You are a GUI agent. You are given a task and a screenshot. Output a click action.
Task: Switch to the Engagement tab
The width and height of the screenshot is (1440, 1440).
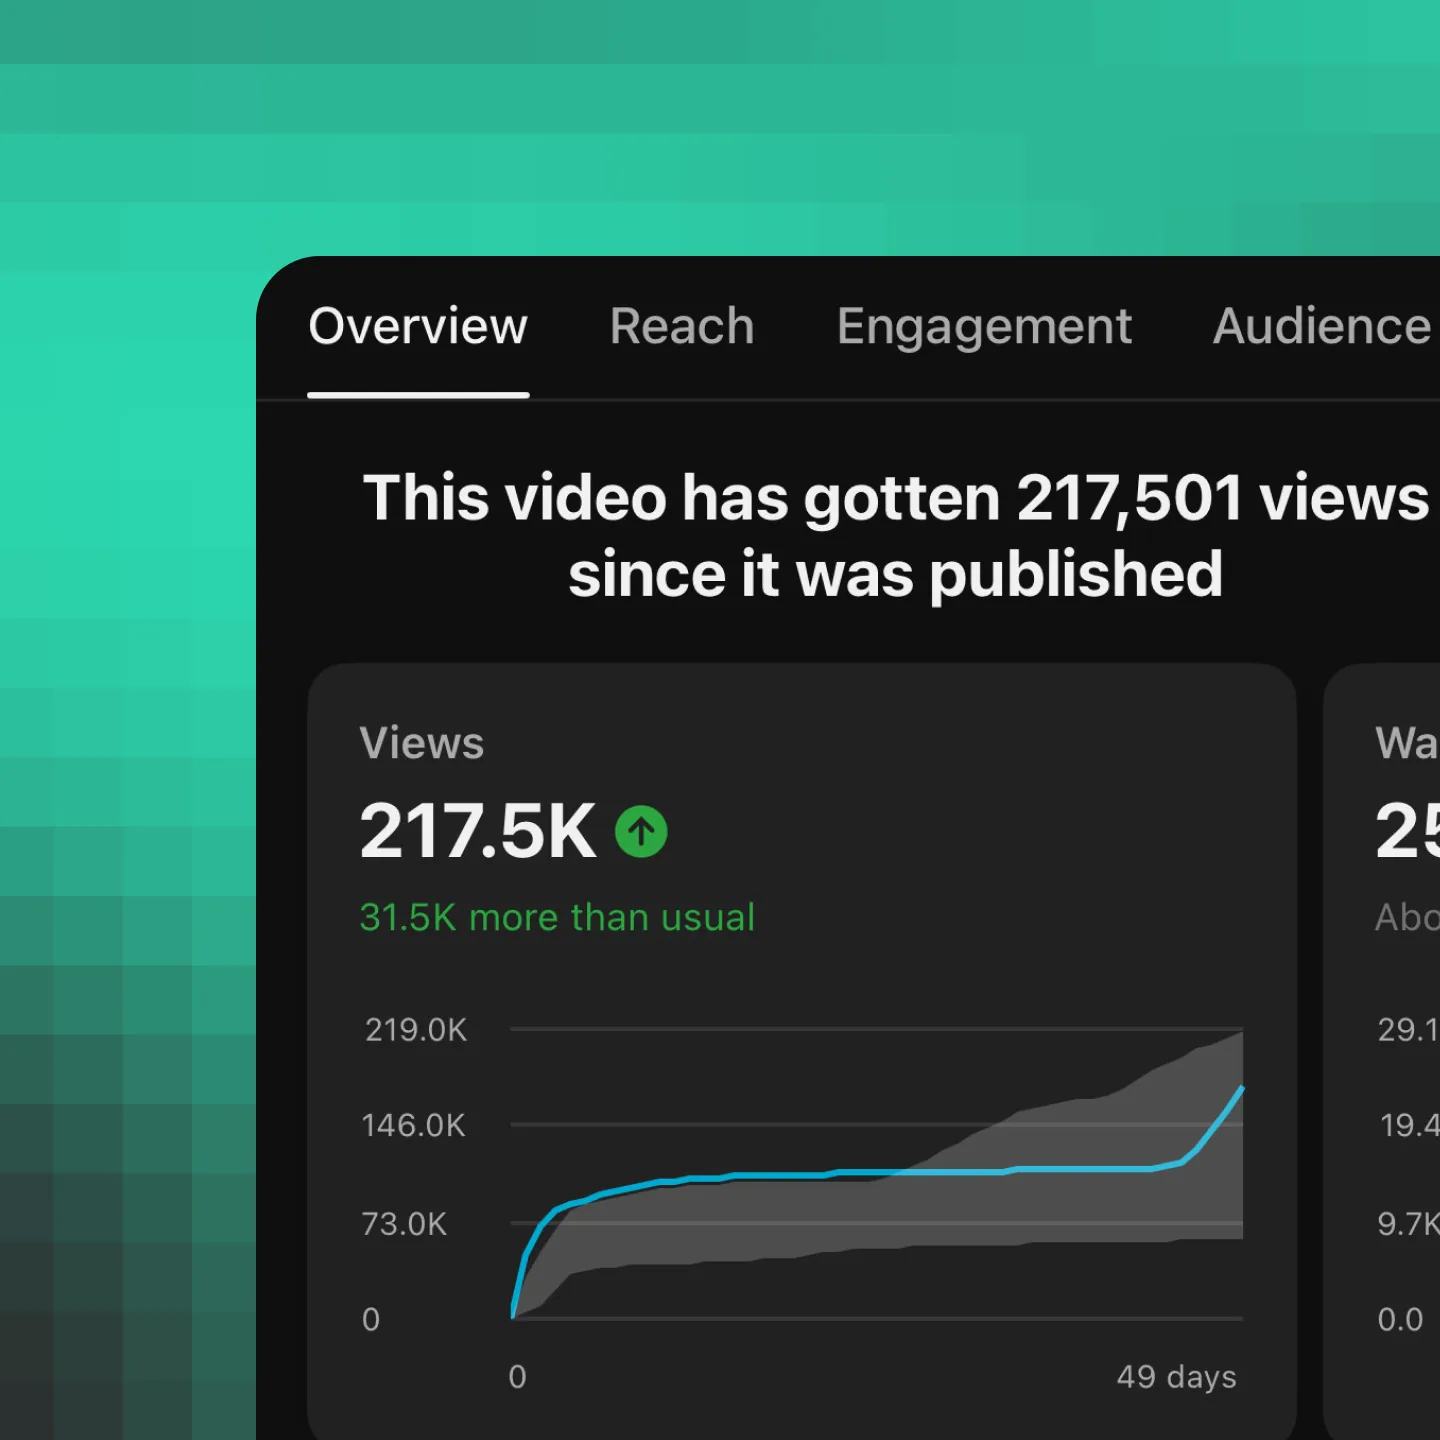(984, 329)
